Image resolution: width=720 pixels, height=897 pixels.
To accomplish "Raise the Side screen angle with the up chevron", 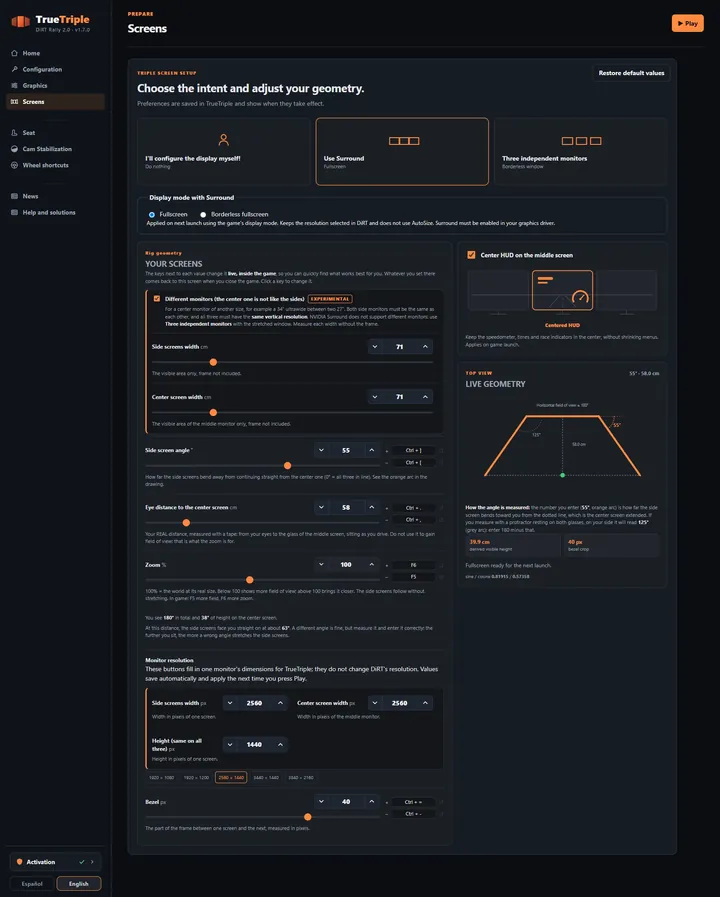I will click(372, 450).
